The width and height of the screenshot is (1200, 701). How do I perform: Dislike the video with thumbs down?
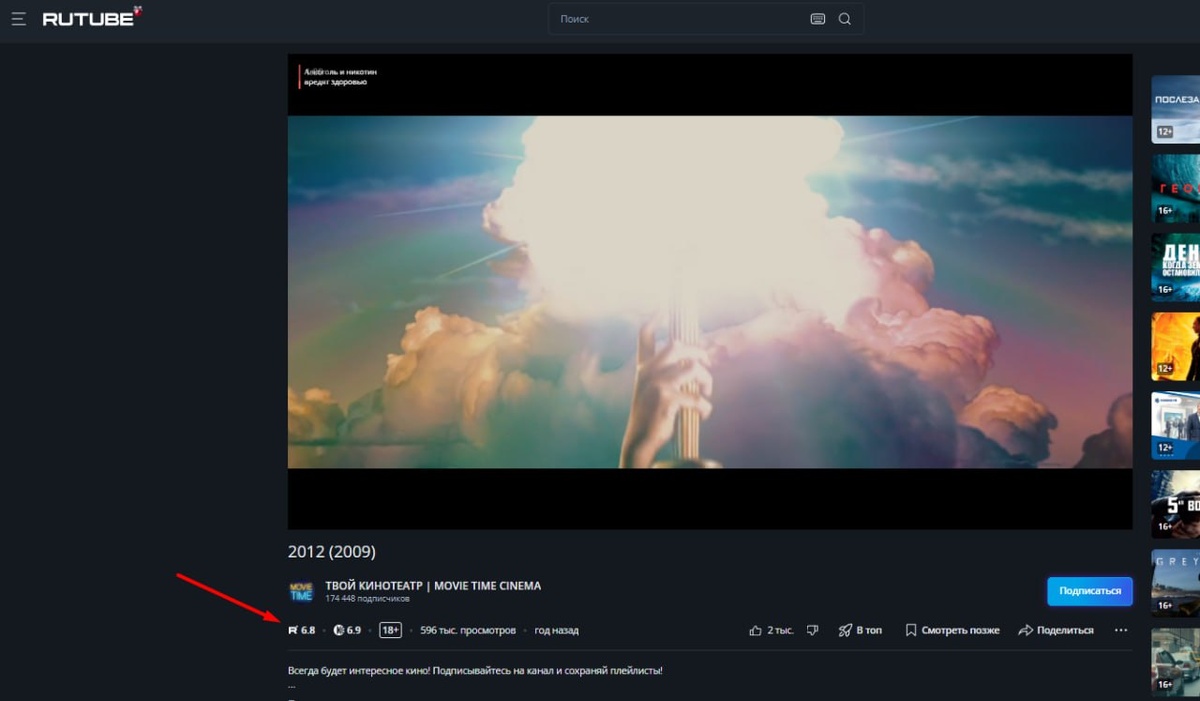click(813, 630)
